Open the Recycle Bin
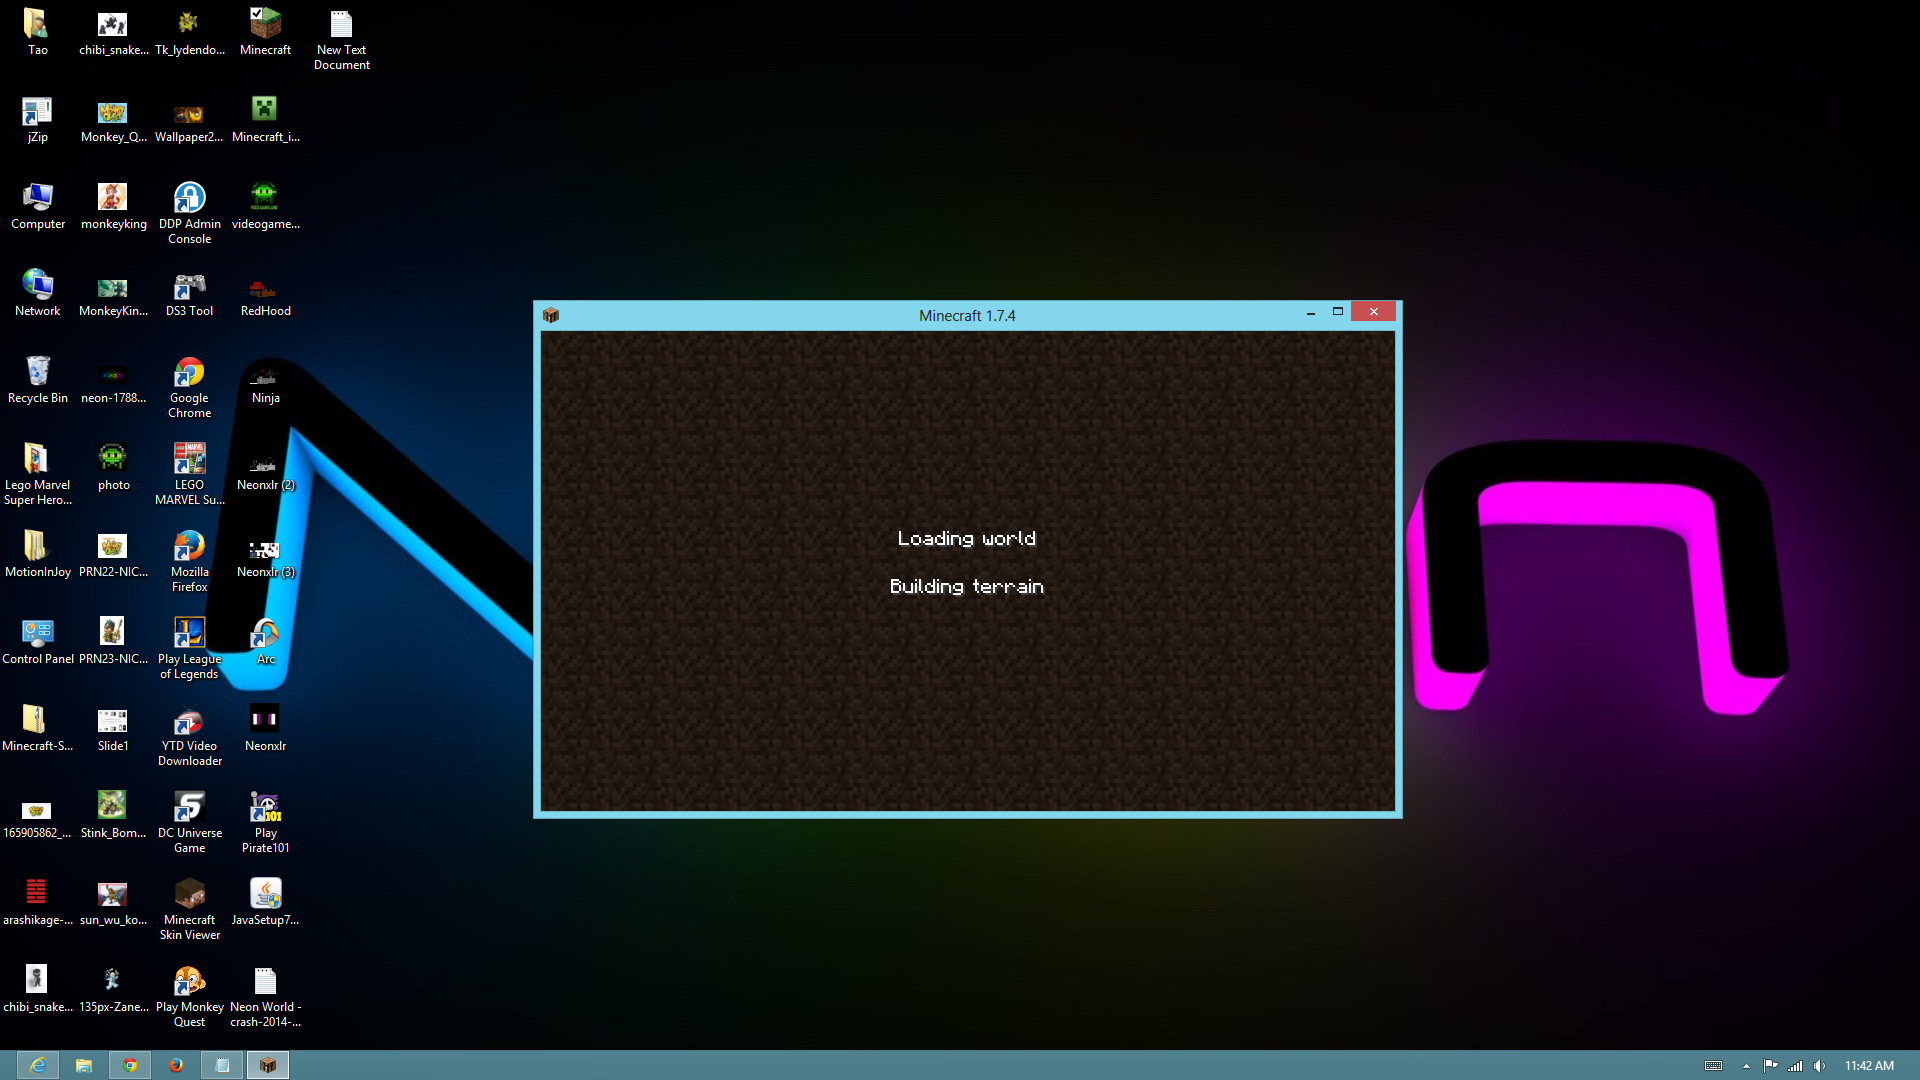 click(x=37, y=372)
